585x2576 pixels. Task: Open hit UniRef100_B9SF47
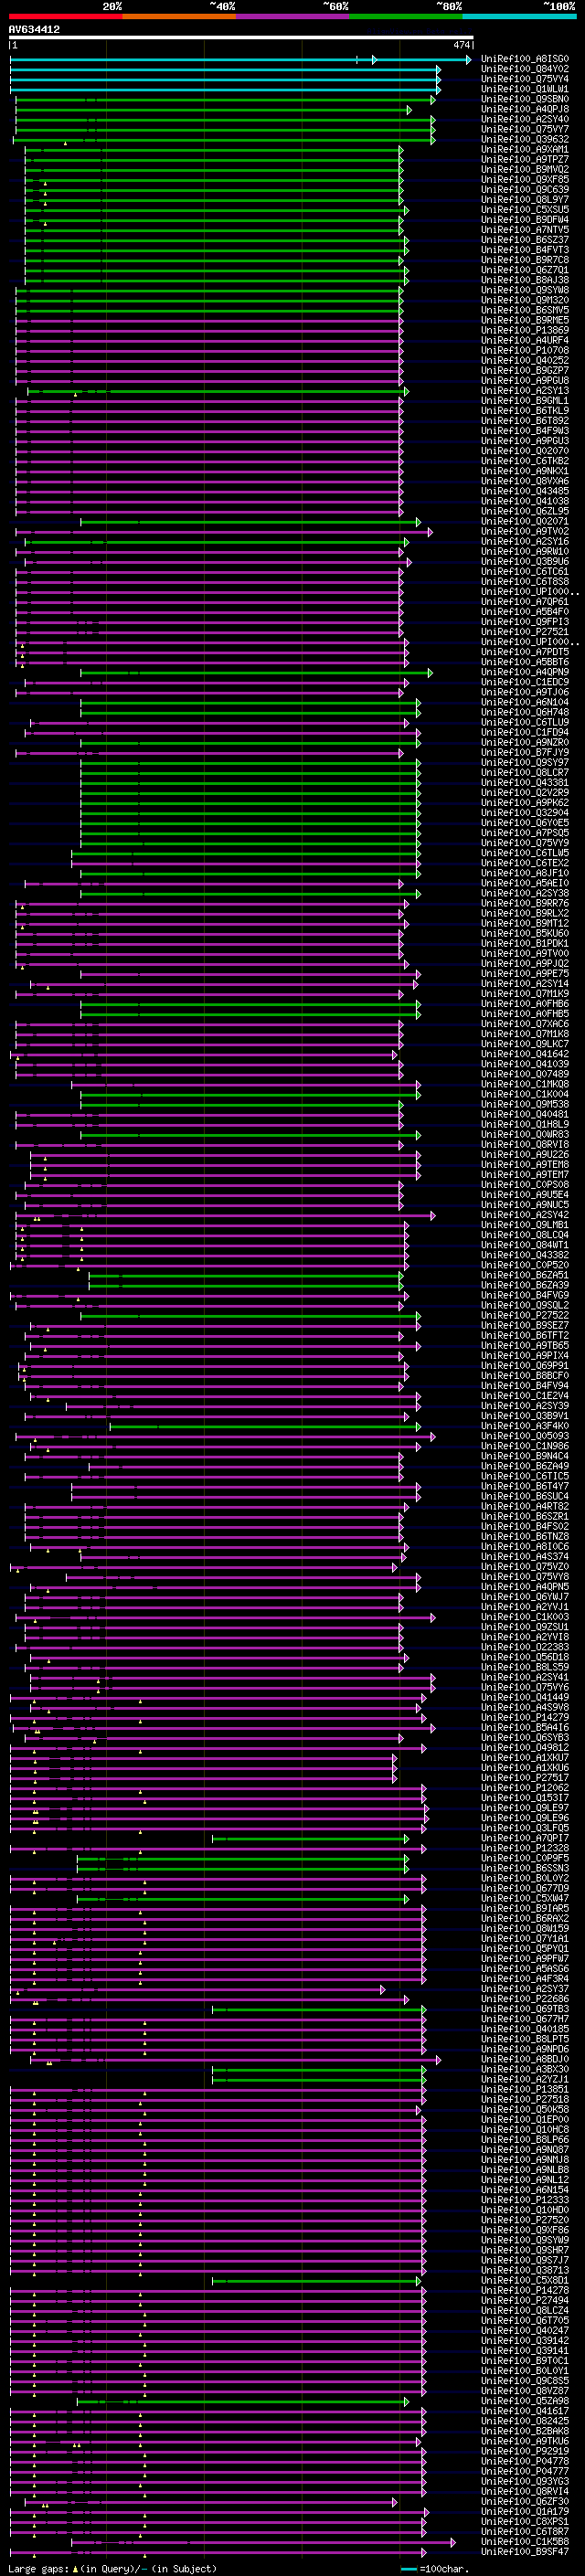coord(525,2552)
